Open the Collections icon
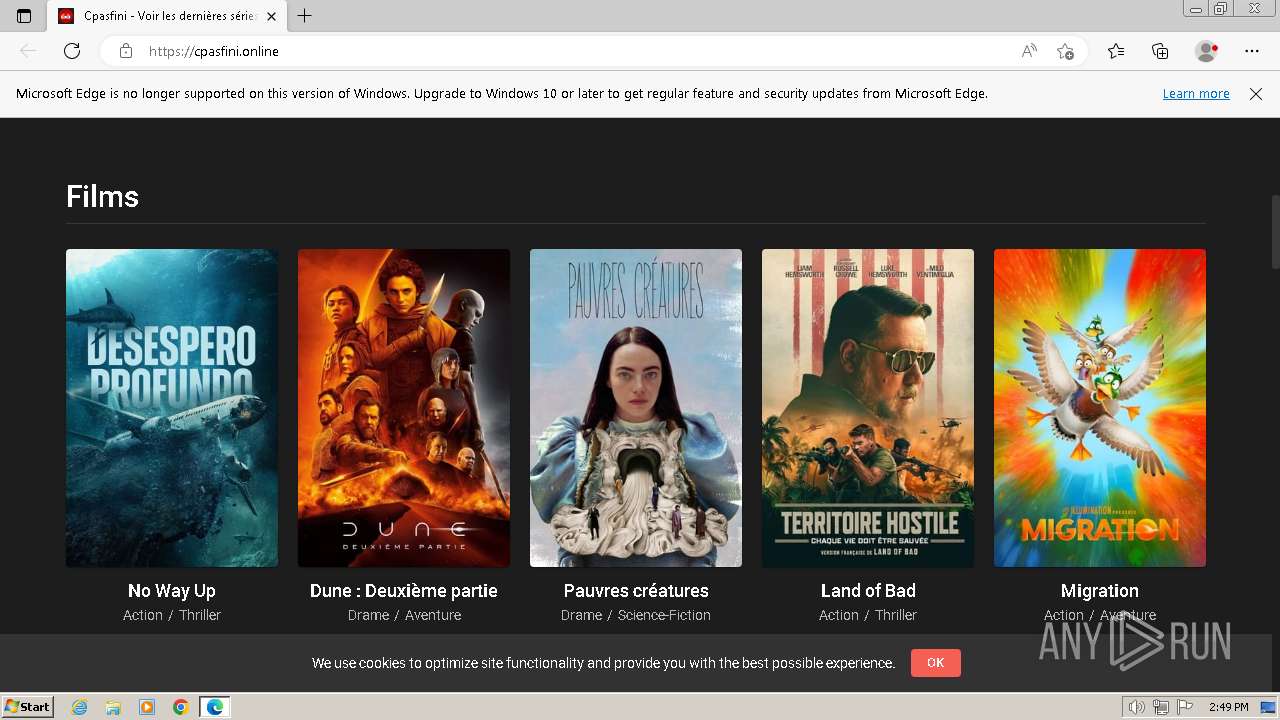This screenshot has height=720, width=1280. (1160, 51)
